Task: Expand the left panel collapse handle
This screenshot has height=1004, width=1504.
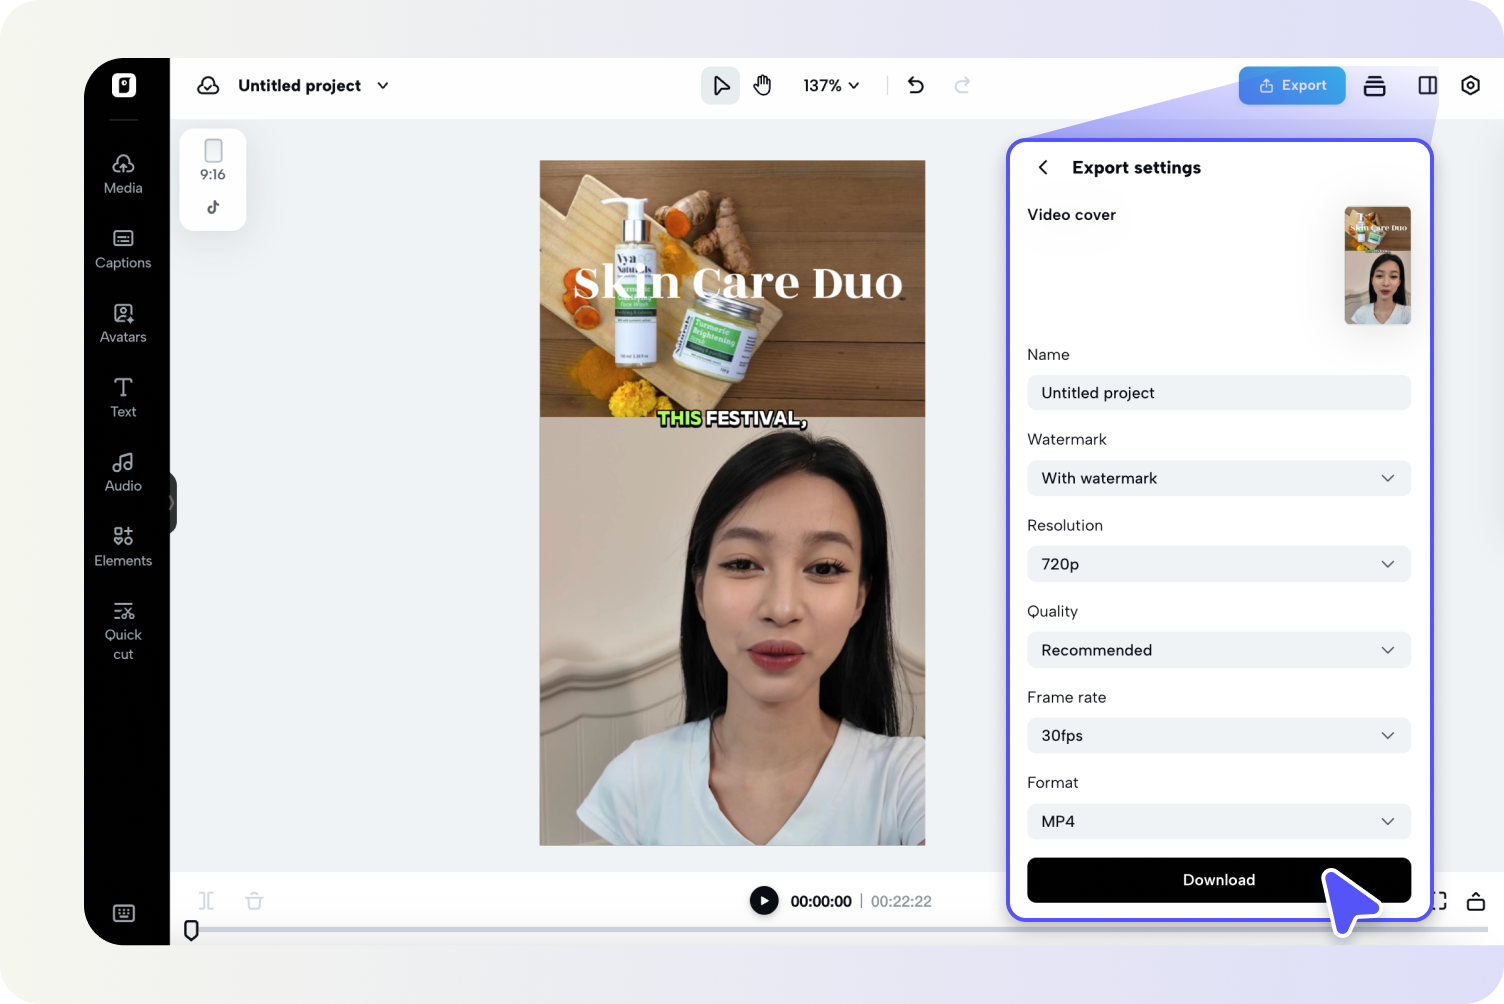Action: [172, 502]
